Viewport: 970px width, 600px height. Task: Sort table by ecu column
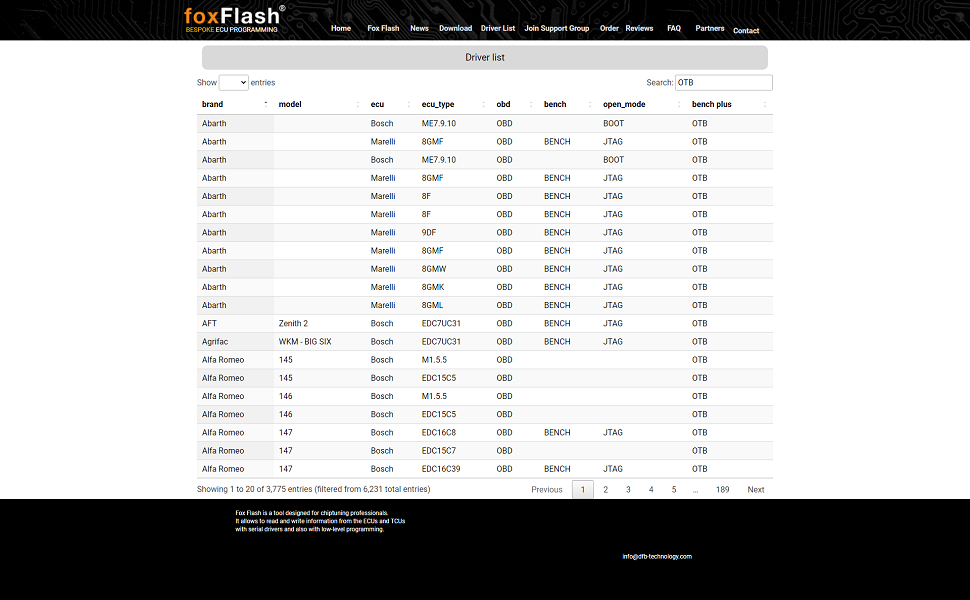point(391,105)
